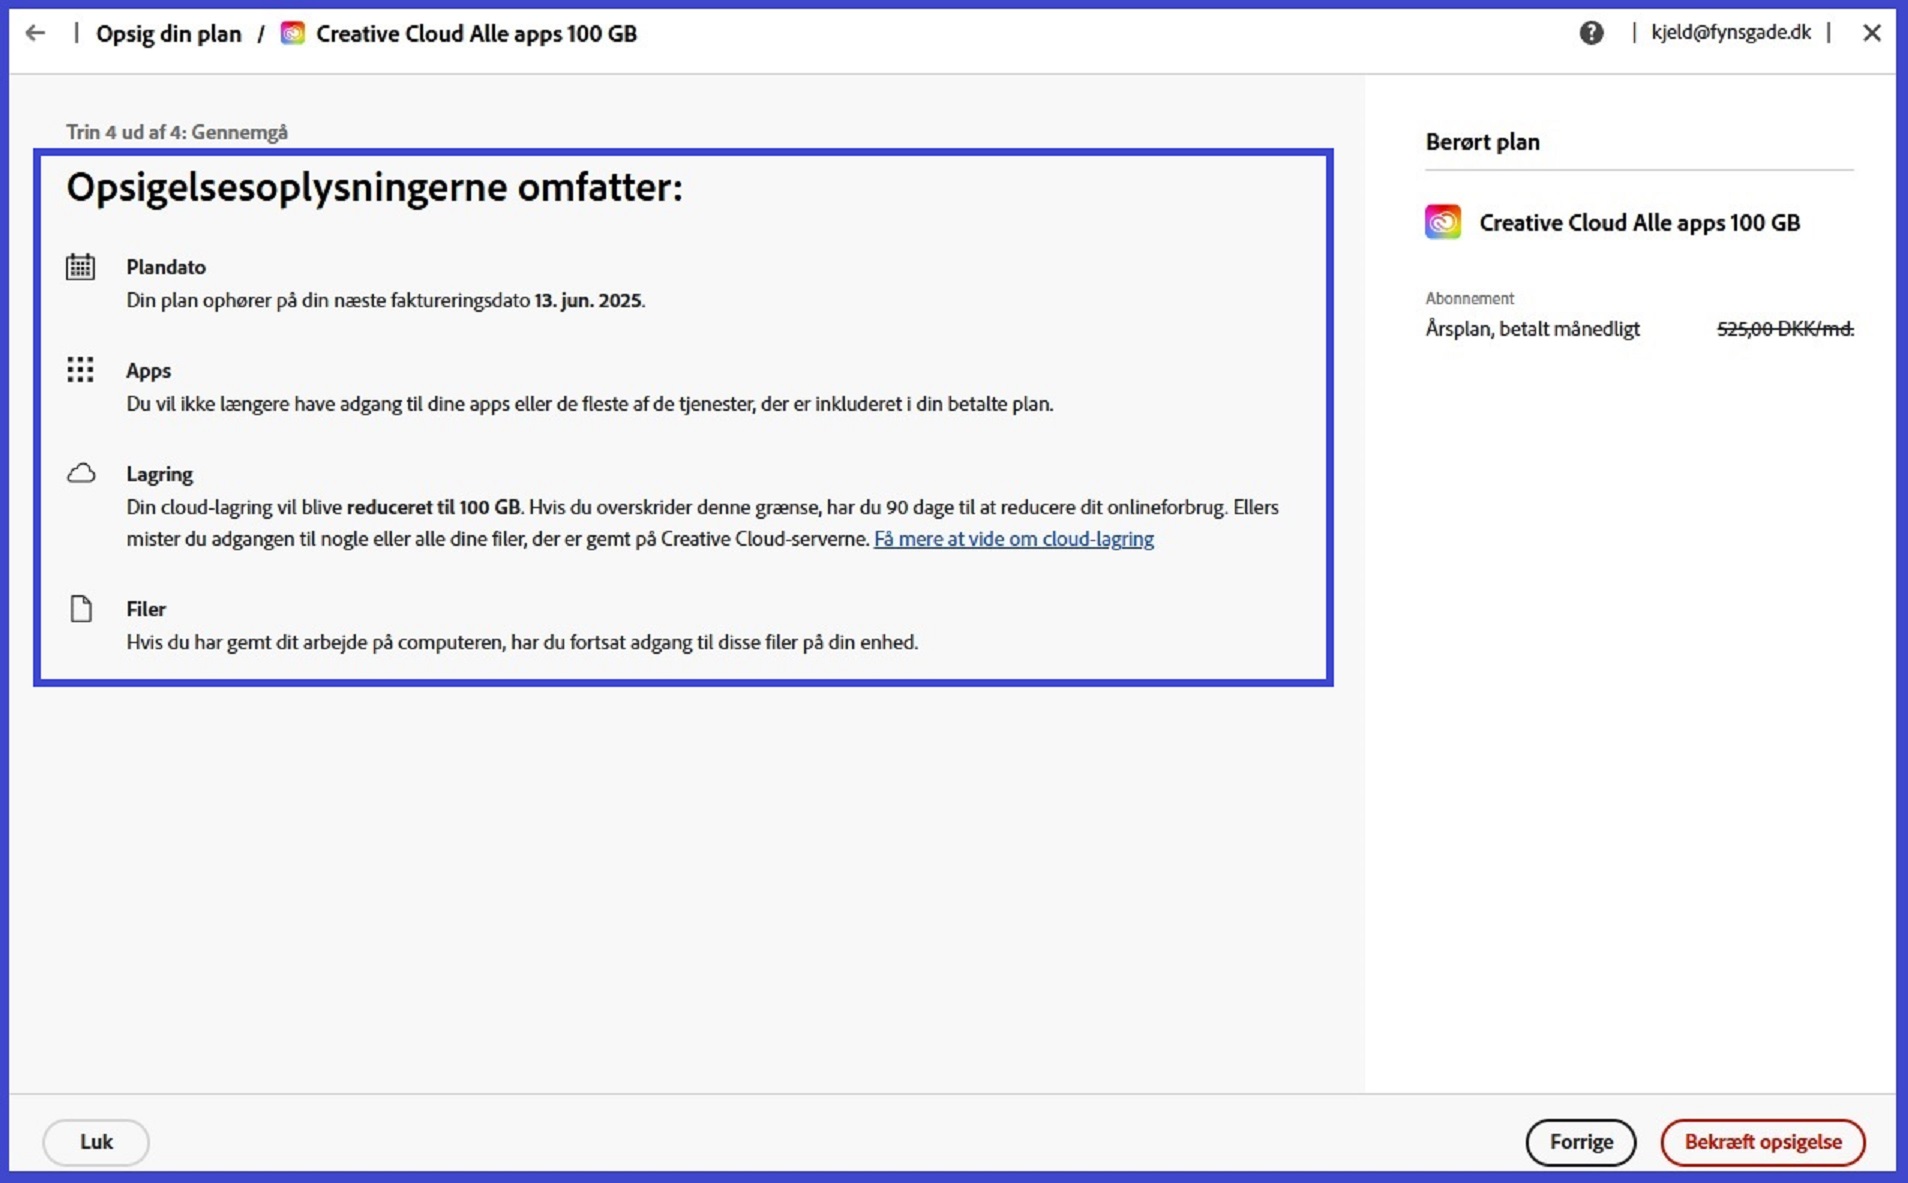Click the apps grid icon
Image resolution: width=1908 pixels, height=1183 pixels.
[80, 370]
